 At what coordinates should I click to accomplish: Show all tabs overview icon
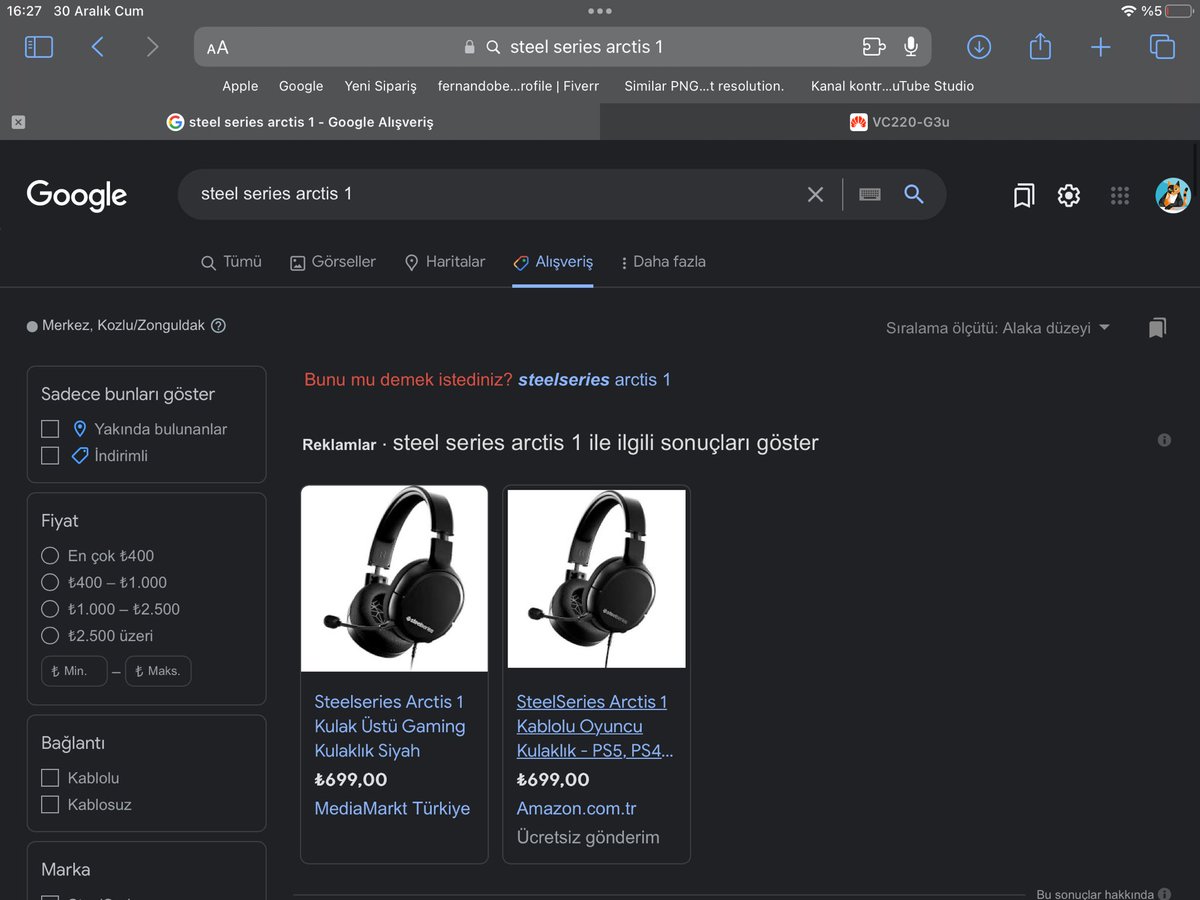click(x=1162, y=47)
